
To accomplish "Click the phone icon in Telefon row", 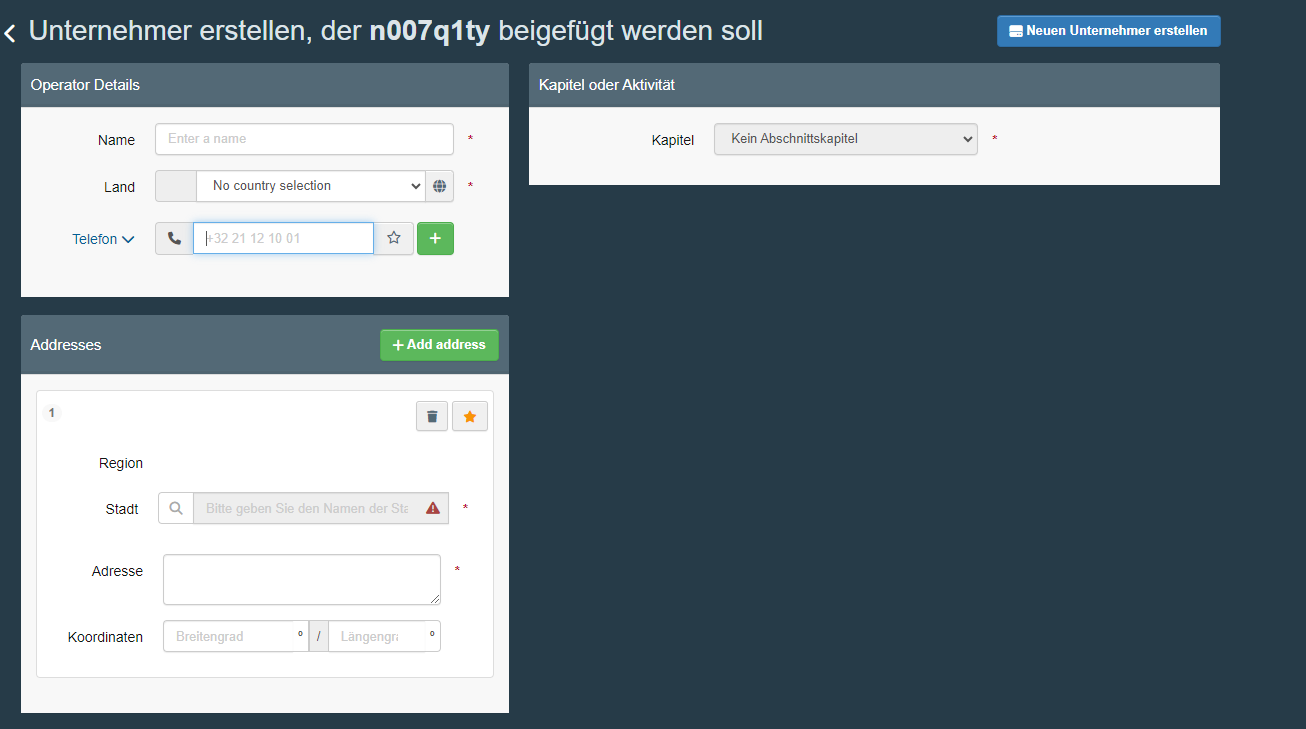I will click(174, 239).
